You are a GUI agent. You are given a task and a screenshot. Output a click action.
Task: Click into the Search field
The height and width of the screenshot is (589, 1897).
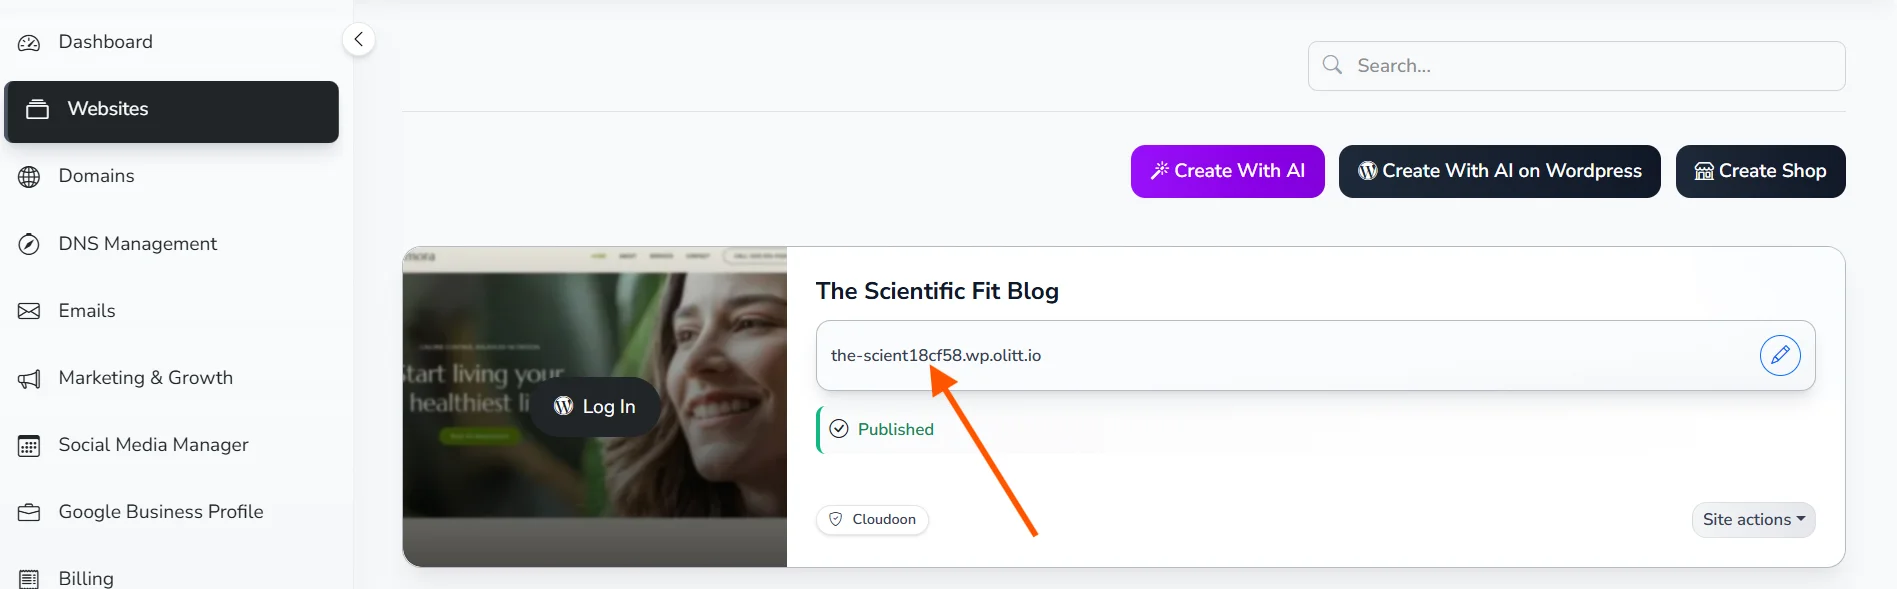pyautogui.click(x=1590, y=66)
